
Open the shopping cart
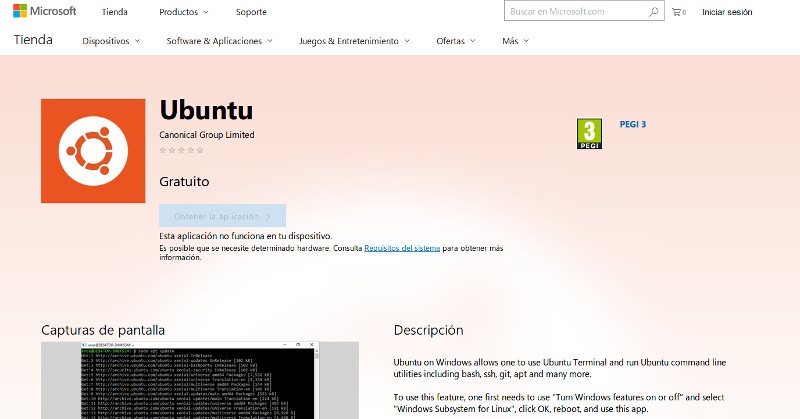678,12
